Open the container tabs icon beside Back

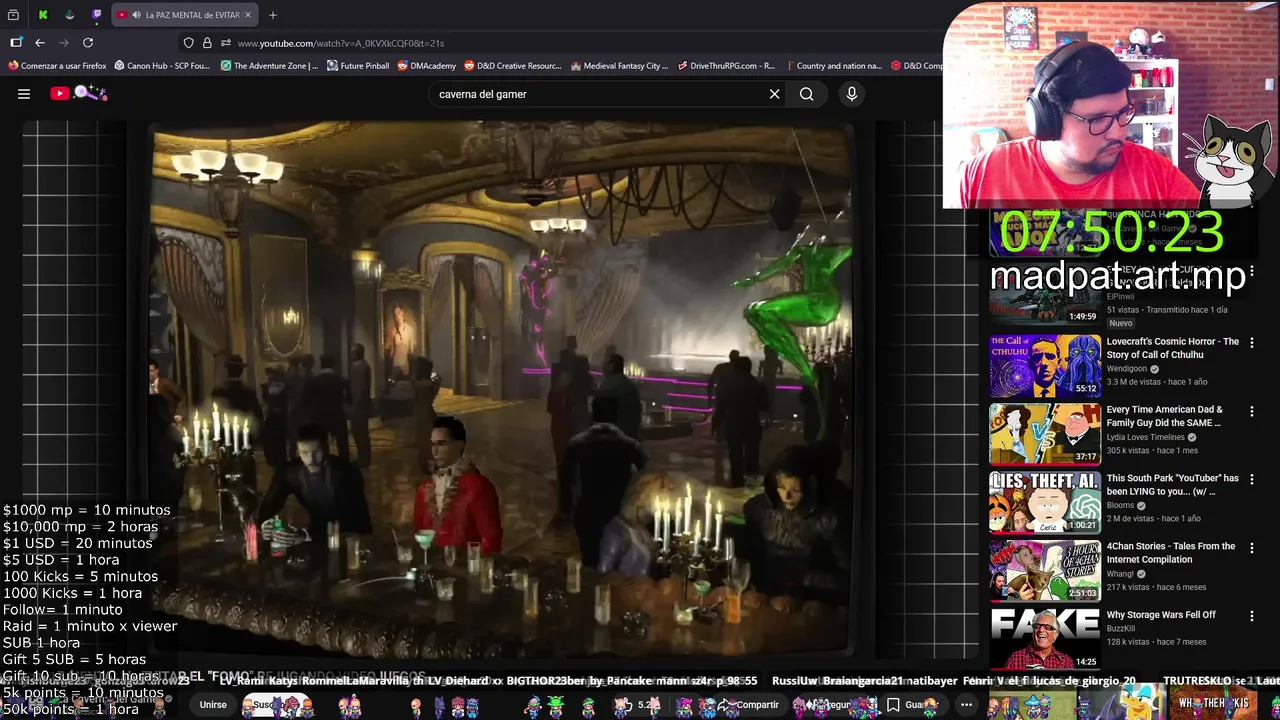[x=16, y=43]
